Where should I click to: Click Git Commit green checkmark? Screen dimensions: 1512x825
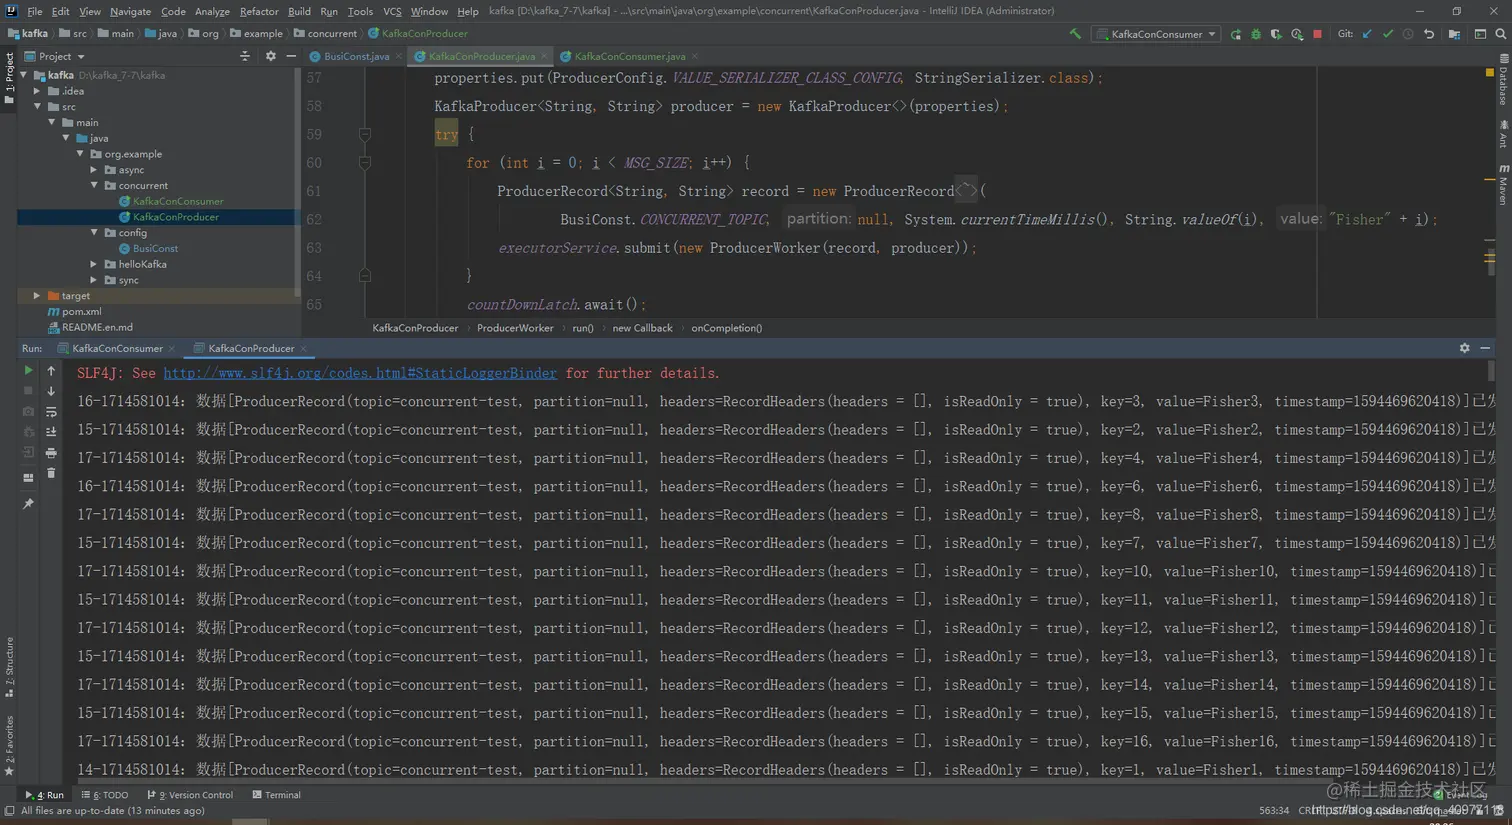point(1388,34)
